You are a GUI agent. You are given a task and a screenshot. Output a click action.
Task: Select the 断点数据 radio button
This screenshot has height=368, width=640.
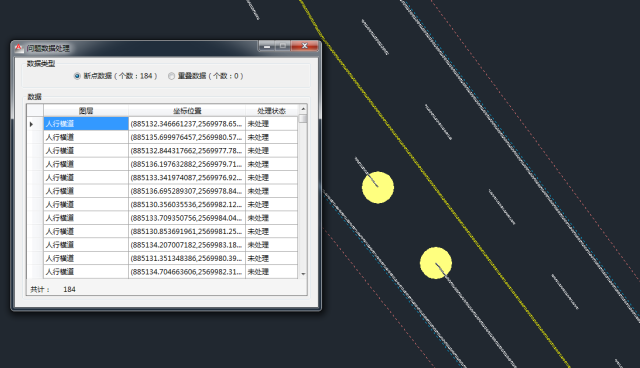(77, 76)
